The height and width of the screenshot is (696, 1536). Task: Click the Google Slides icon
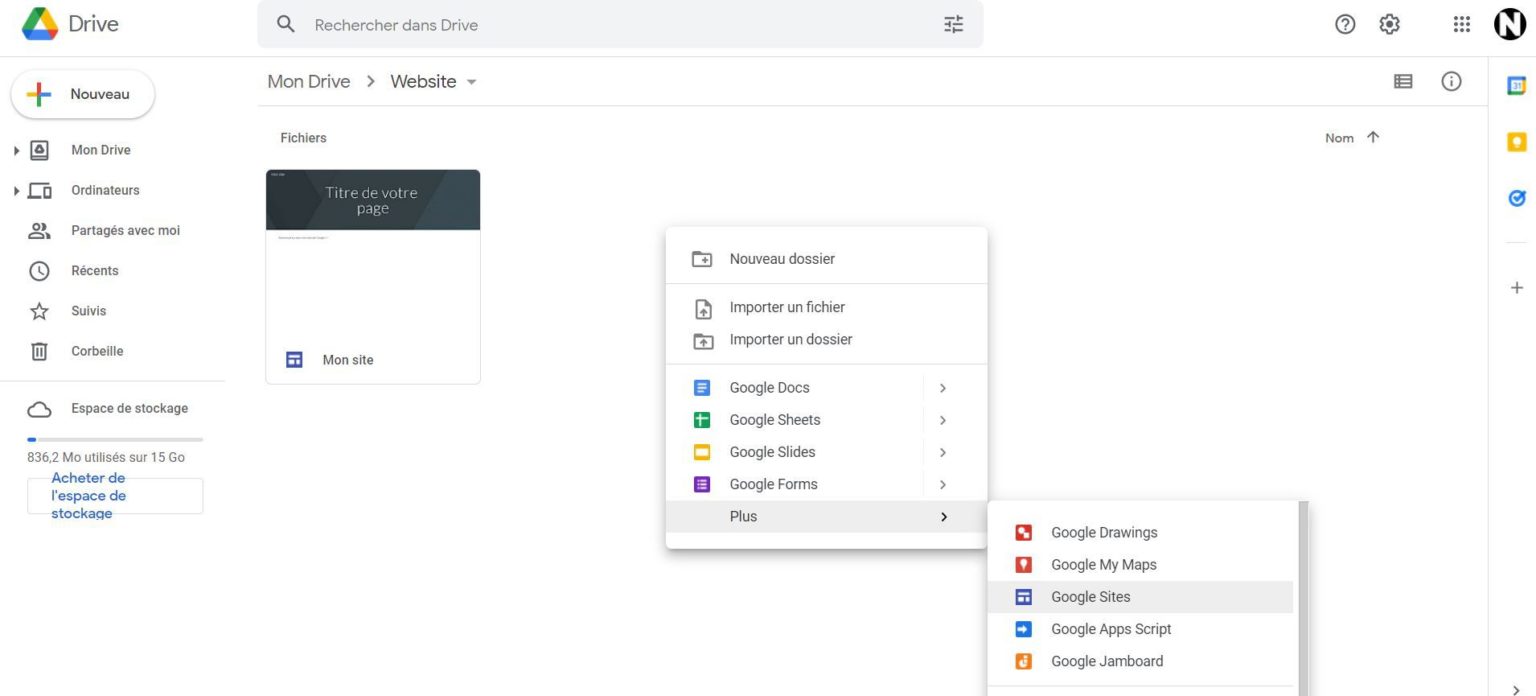pos(702,452)
